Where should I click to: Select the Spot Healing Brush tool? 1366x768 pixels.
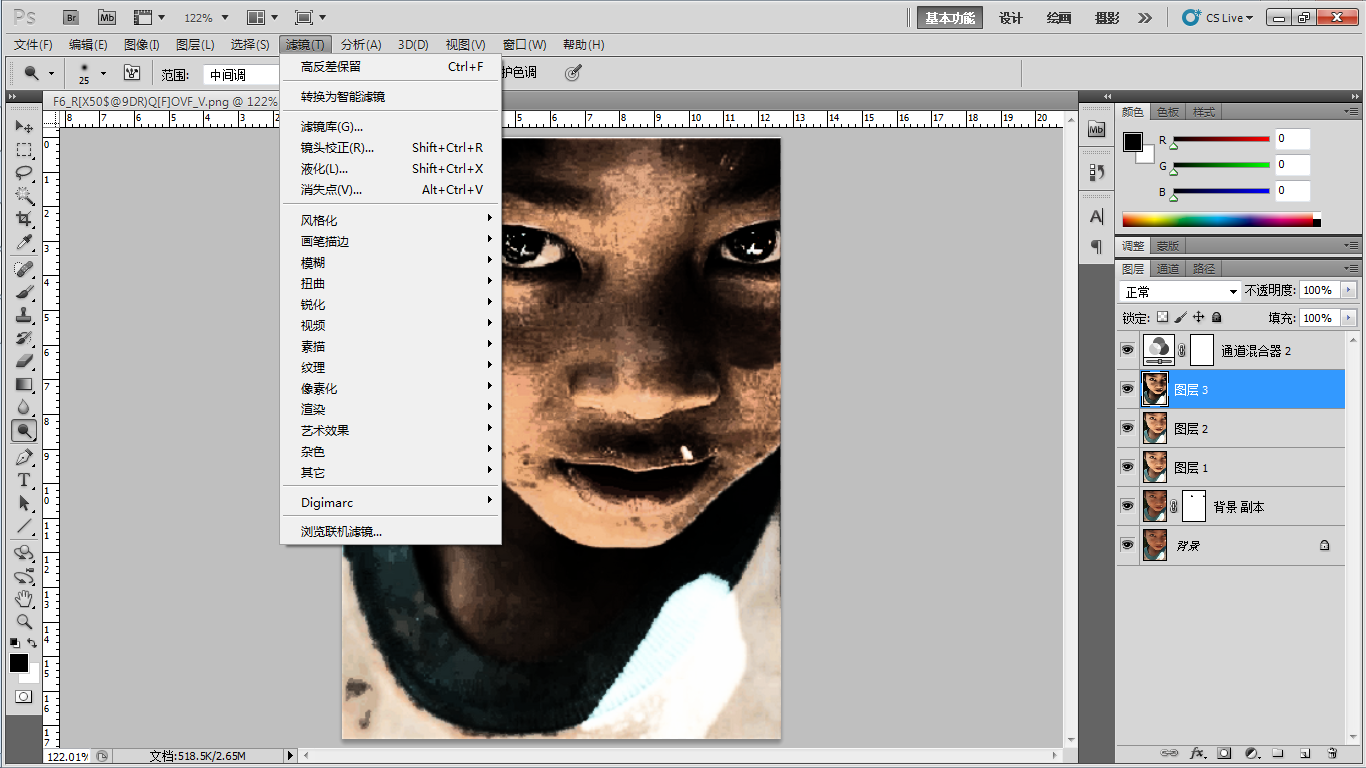pos(24,269)
